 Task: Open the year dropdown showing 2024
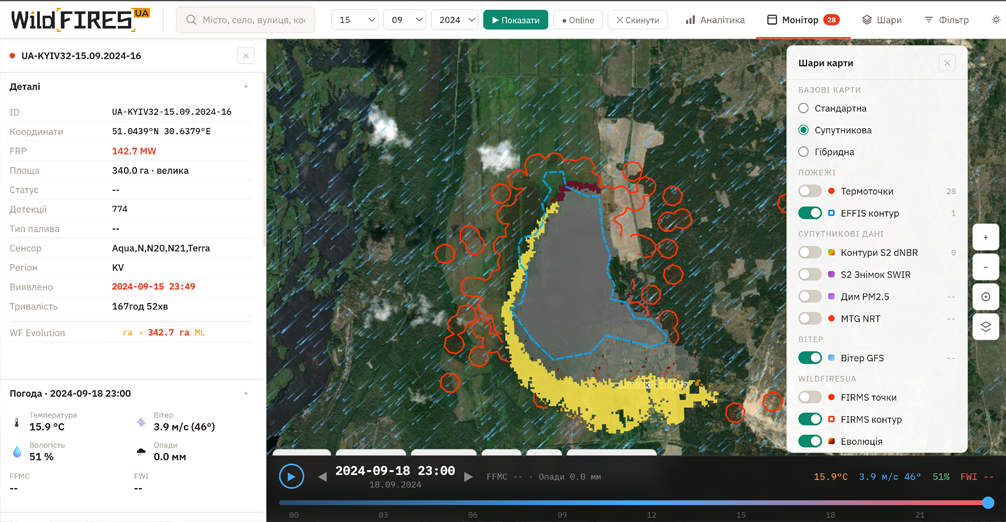(x=454, y=20)
